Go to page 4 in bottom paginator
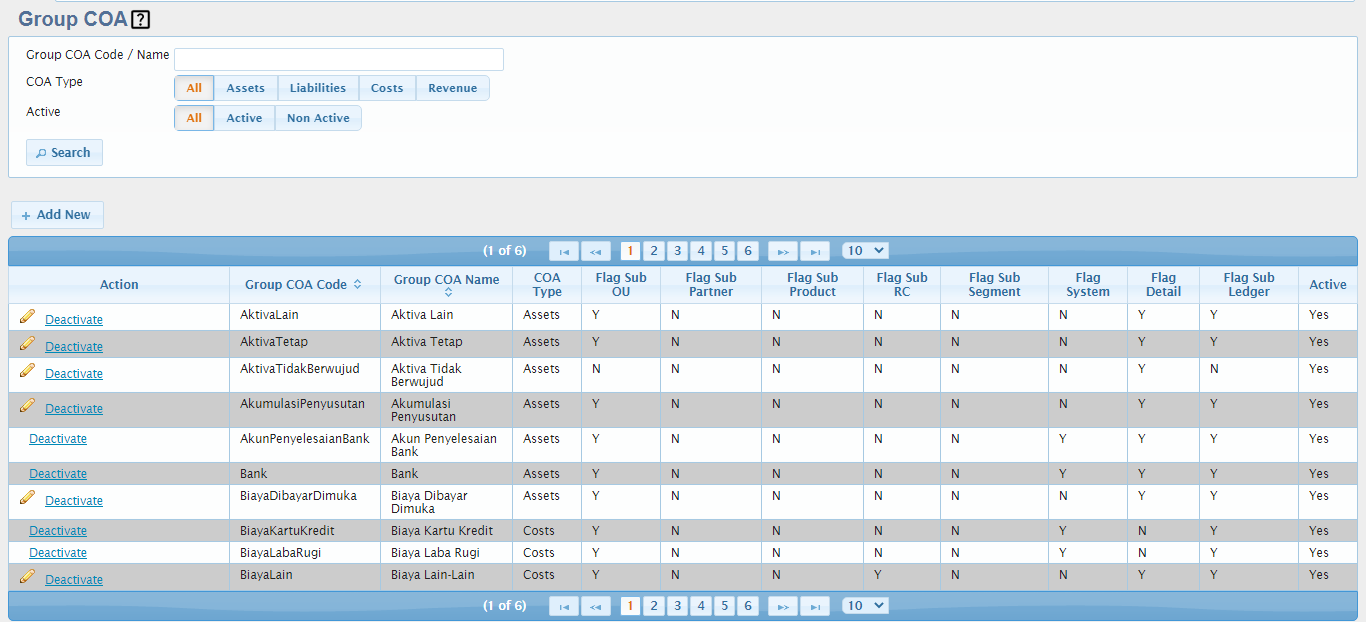 pos(701,606)
